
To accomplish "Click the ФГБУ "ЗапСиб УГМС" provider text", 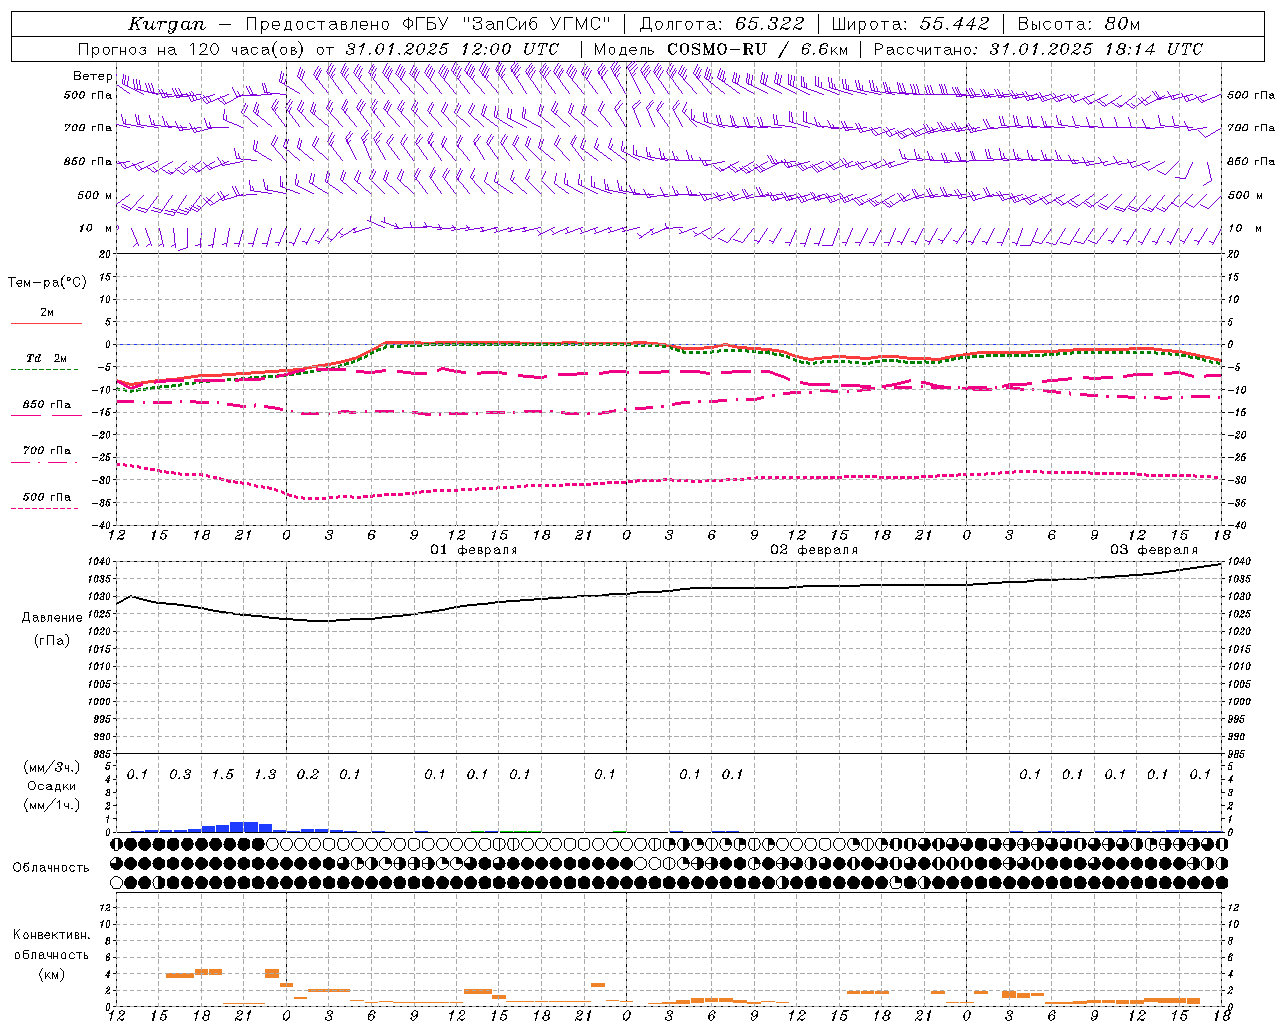I will 507,24.
